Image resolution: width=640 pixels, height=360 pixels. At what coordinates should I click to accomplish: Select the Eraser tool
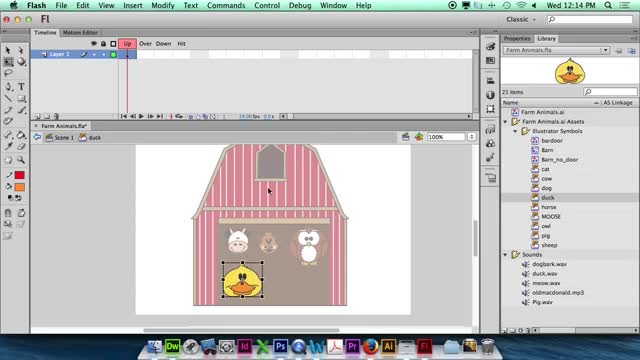(21, 146)
